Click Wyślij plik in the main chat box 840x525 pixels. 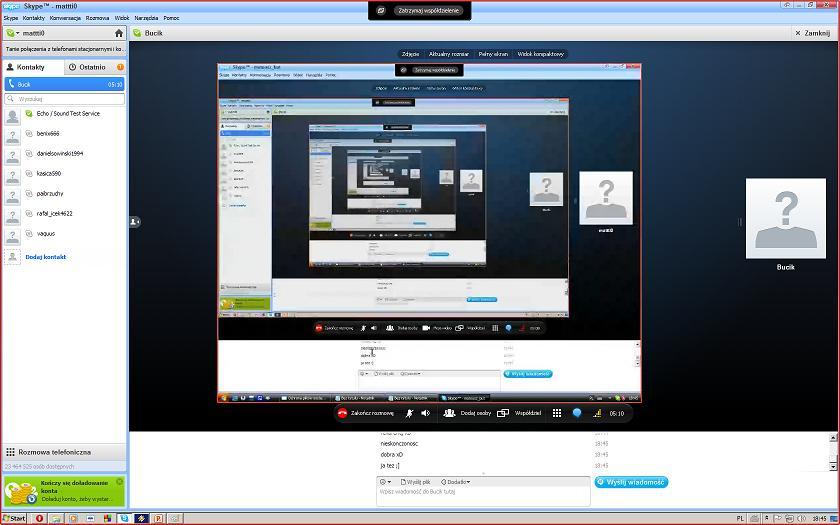[416, 482]
